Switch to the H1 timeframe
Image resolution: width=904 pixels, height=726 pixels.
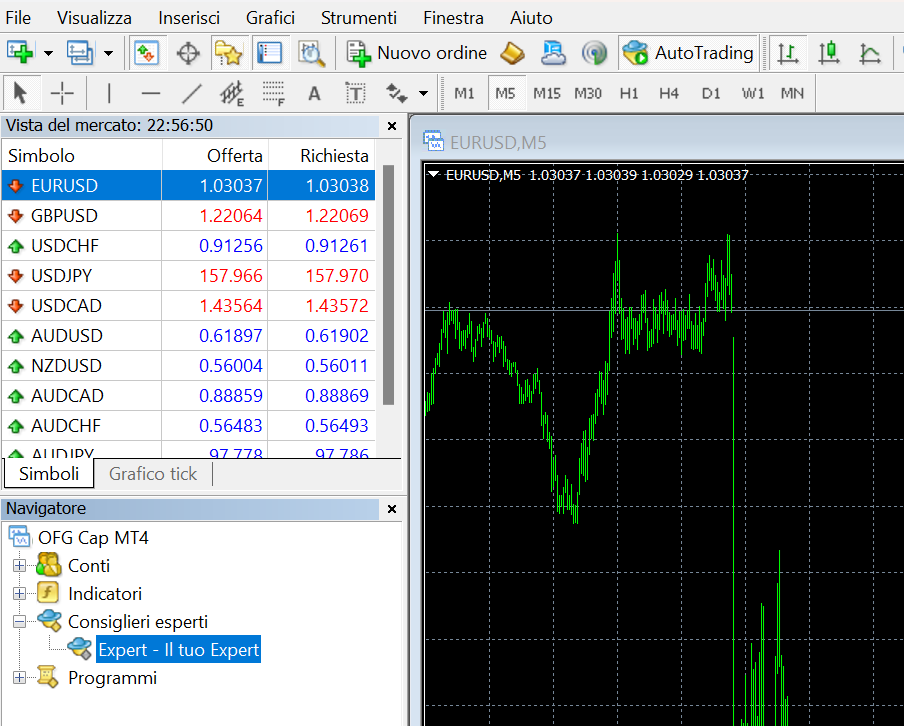pos(629,94)
